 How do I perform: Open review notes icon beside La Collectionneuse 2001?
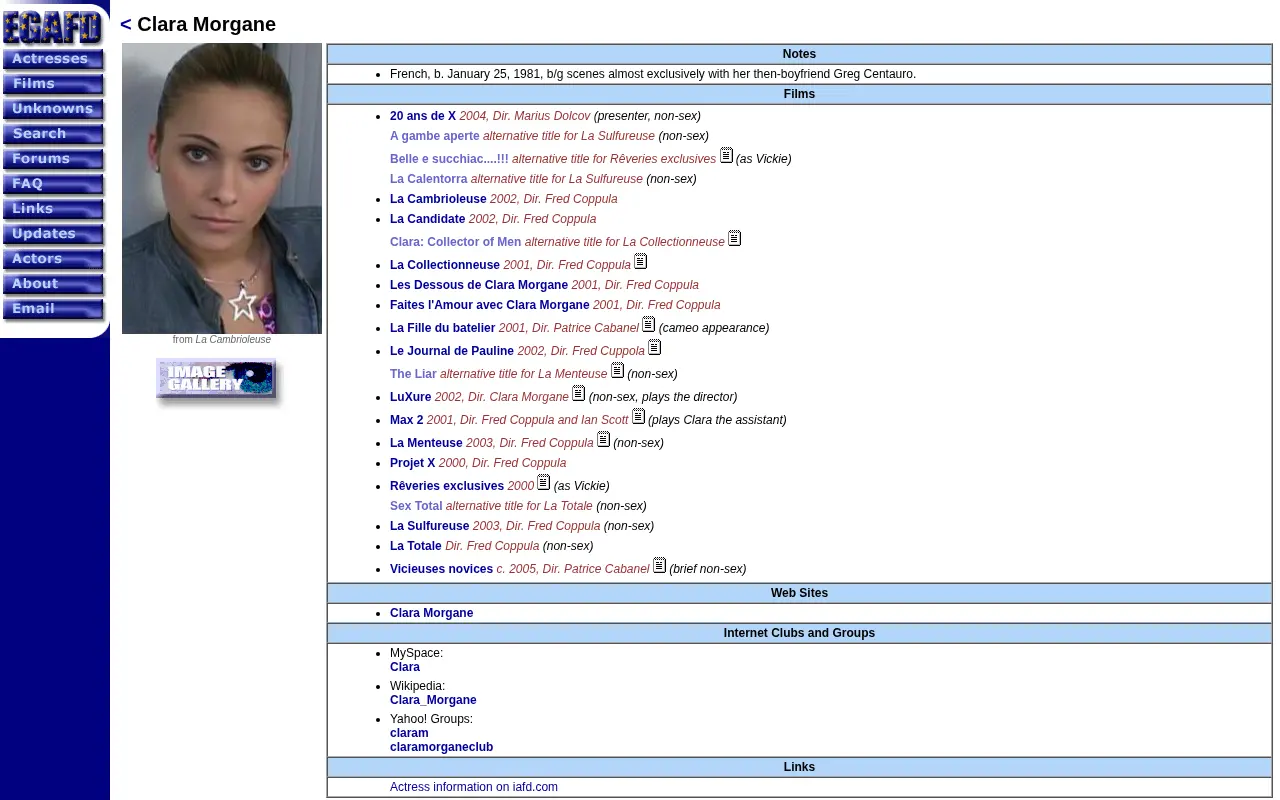click(x=640, y=262)
